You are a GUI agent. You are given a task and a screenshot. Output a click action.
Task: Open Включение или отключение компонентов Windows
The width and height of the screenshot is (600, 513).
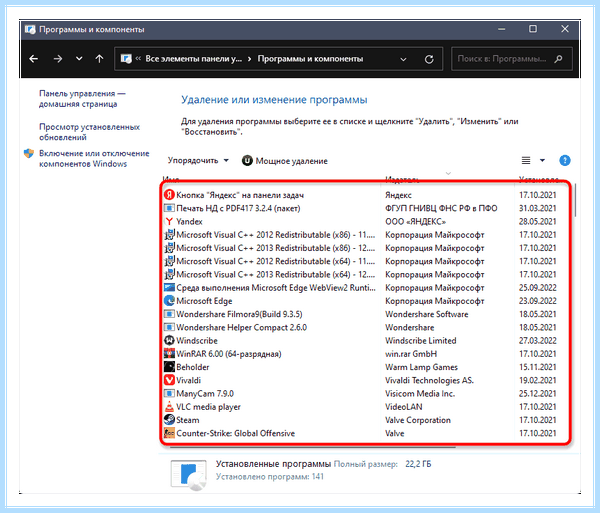click(94, 158)
